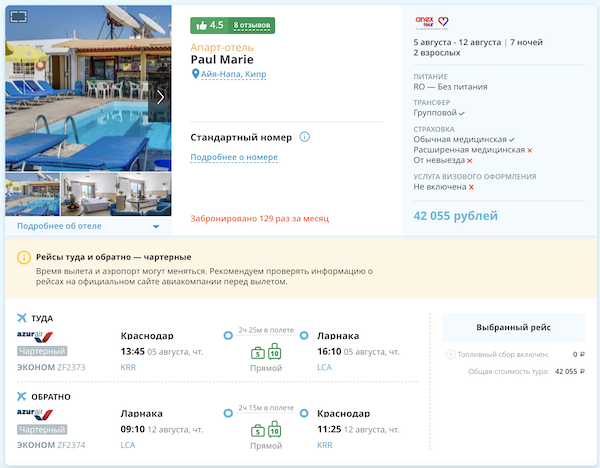This screenshot has width=600, height=468.
Task: Click the location pin icon by Айя-Напа
Action: point(195,74)
